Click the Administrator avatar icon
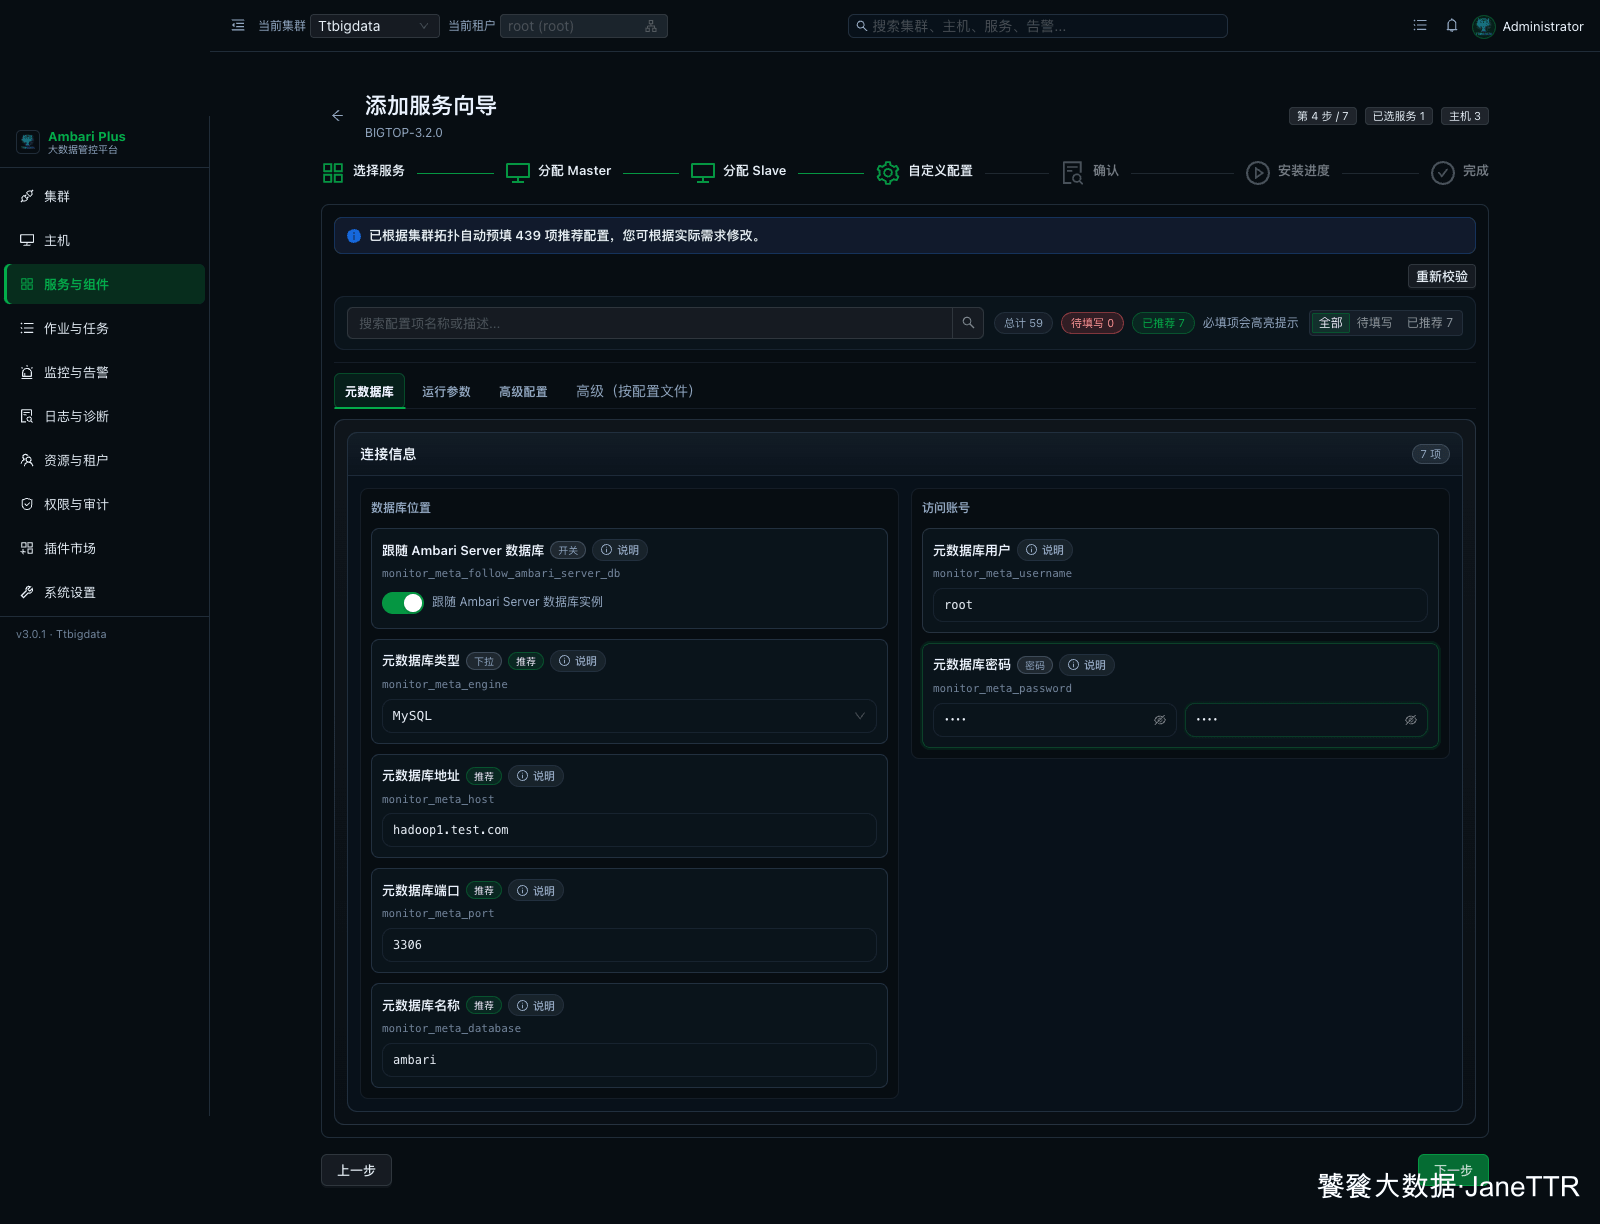Viewport: 1600px width, 1224px height. click(x=1484, y=26)
